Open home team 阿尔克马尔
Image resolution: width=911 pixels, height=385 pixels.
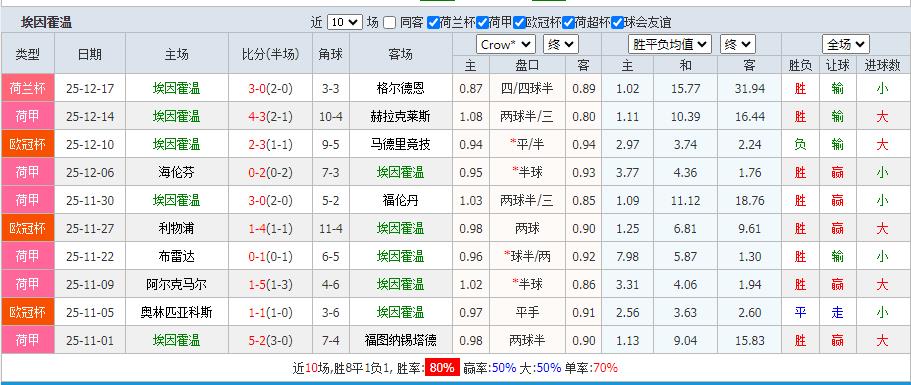(177, 285)
